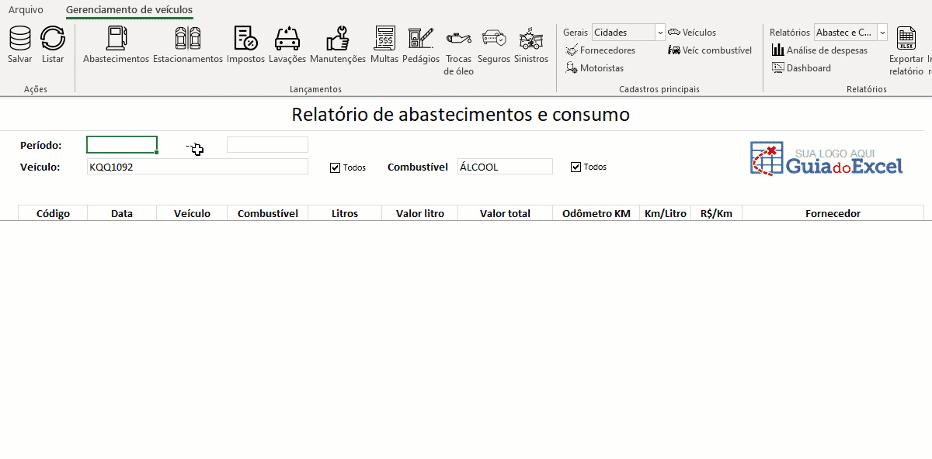Open the Manutenções icon
Image resolution: width=932 pixels, height=459 pixels.
[338, 39]
